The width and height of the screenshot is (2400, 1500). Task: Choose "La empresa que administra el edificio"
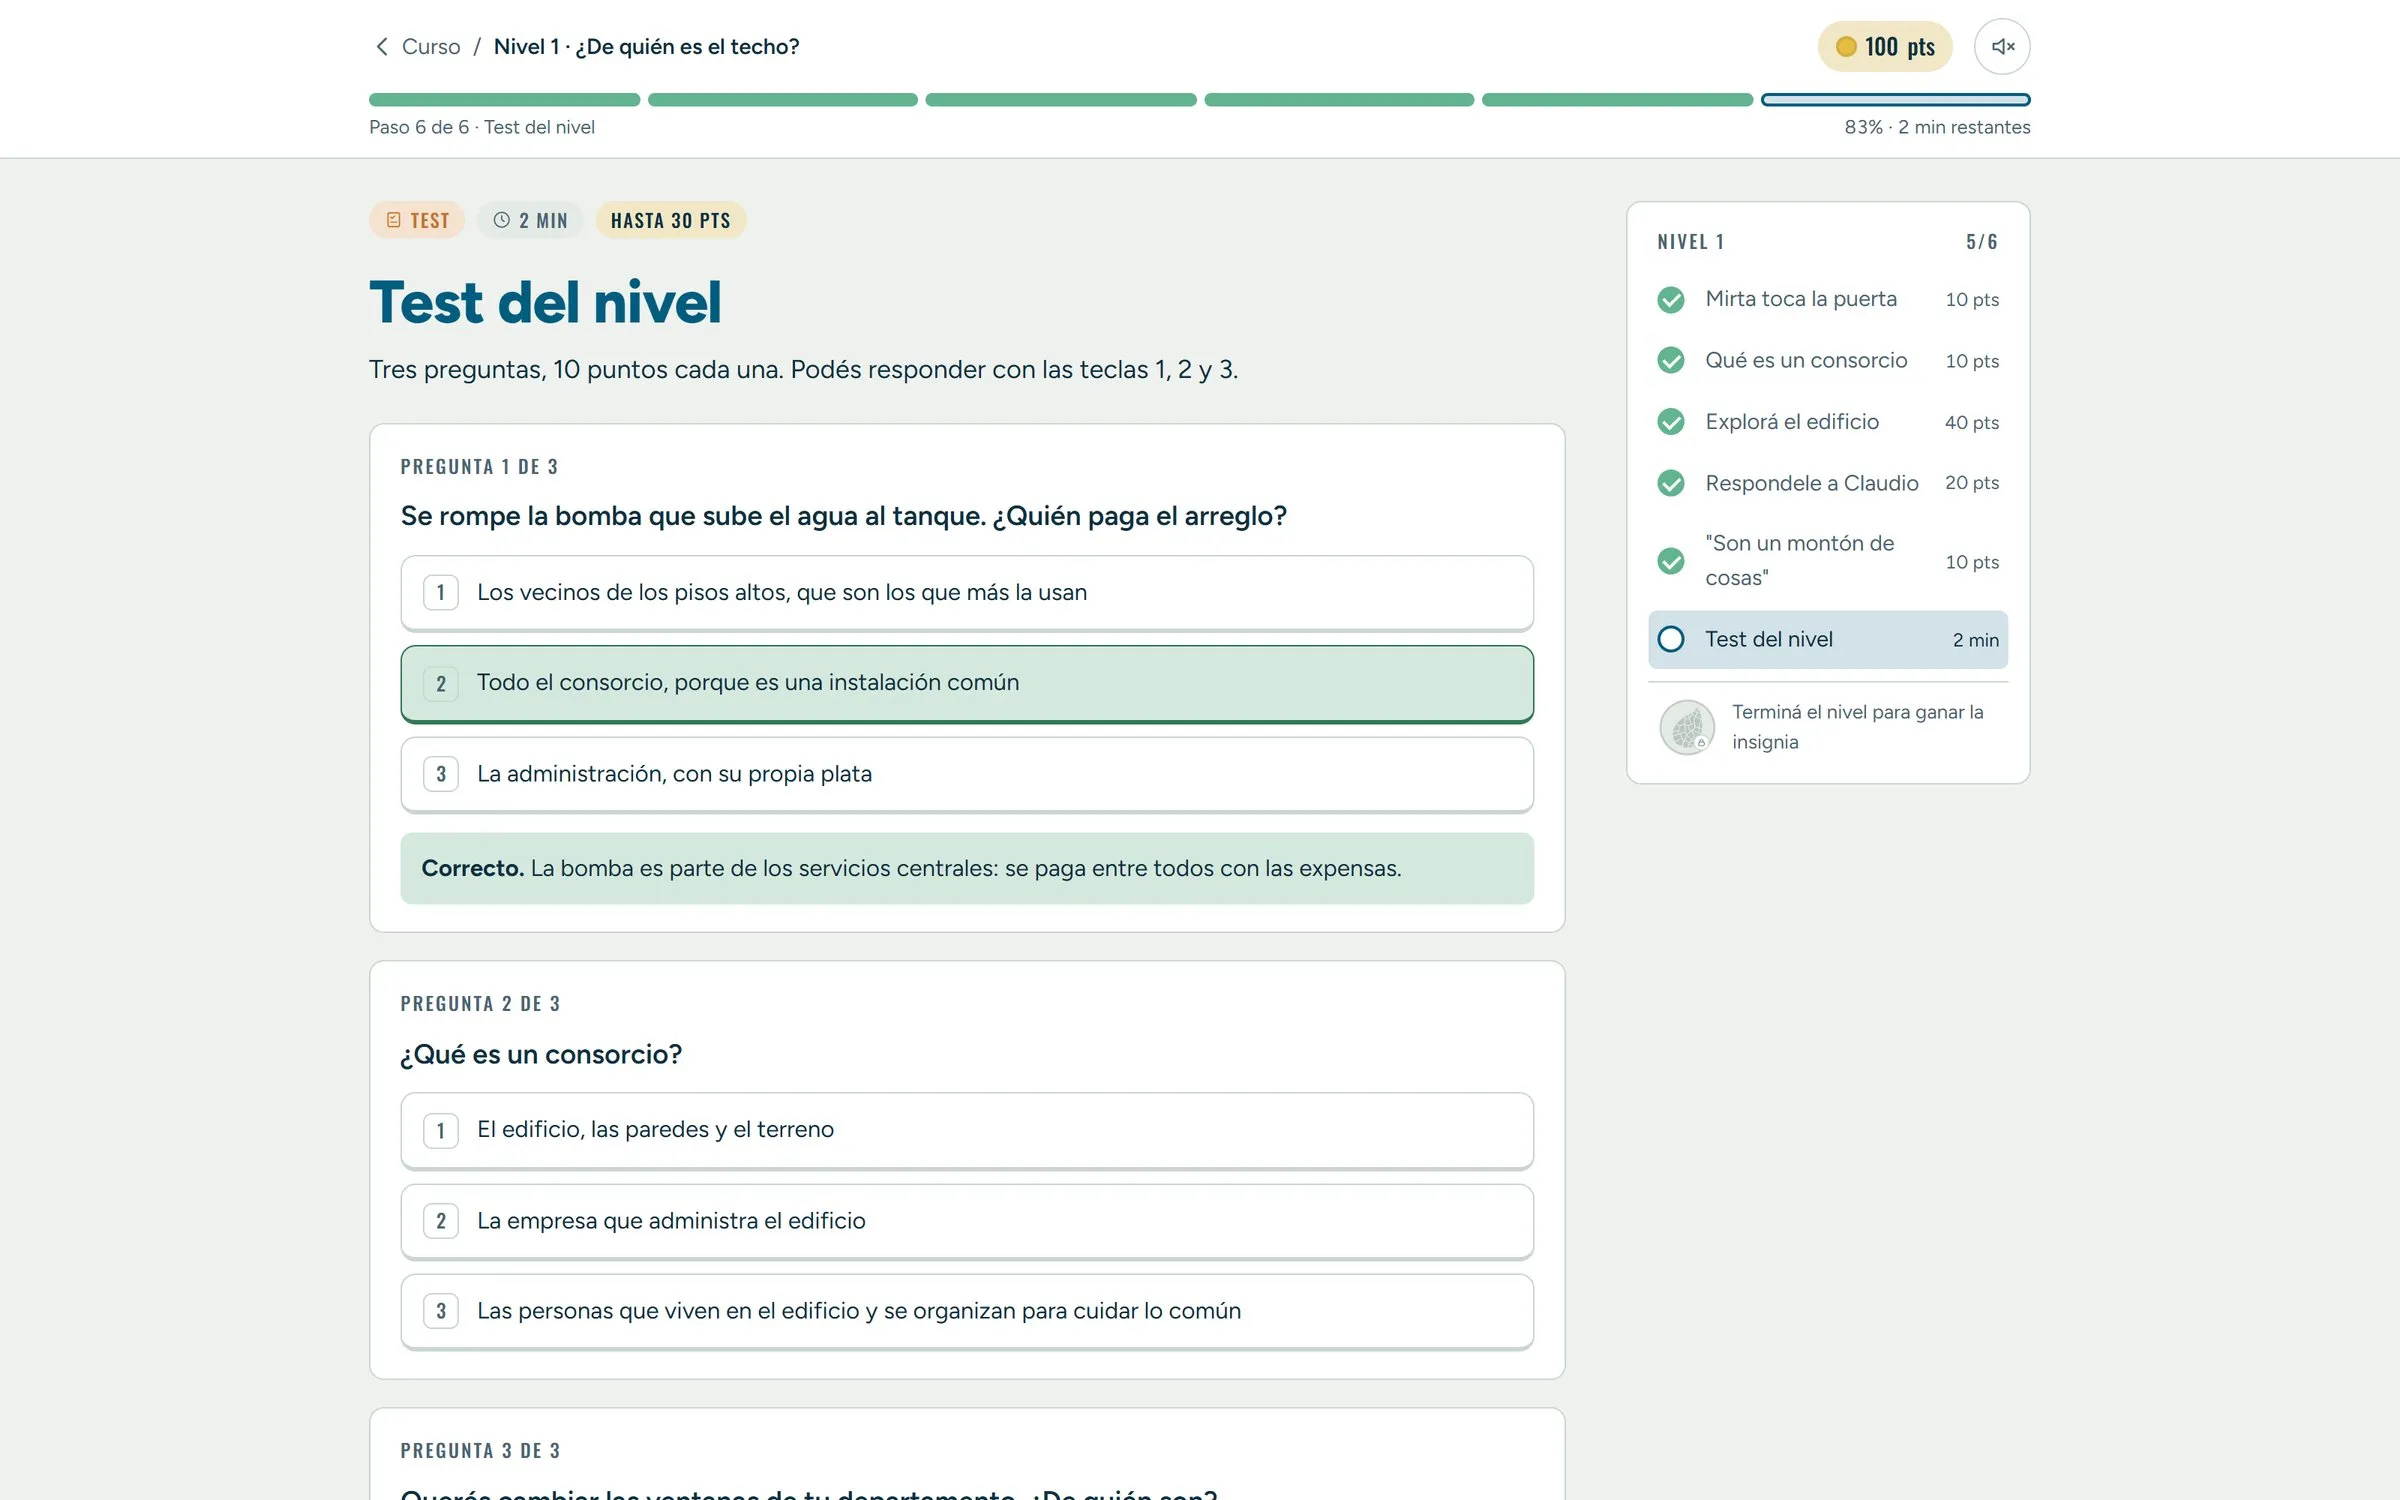(967, 1221)
